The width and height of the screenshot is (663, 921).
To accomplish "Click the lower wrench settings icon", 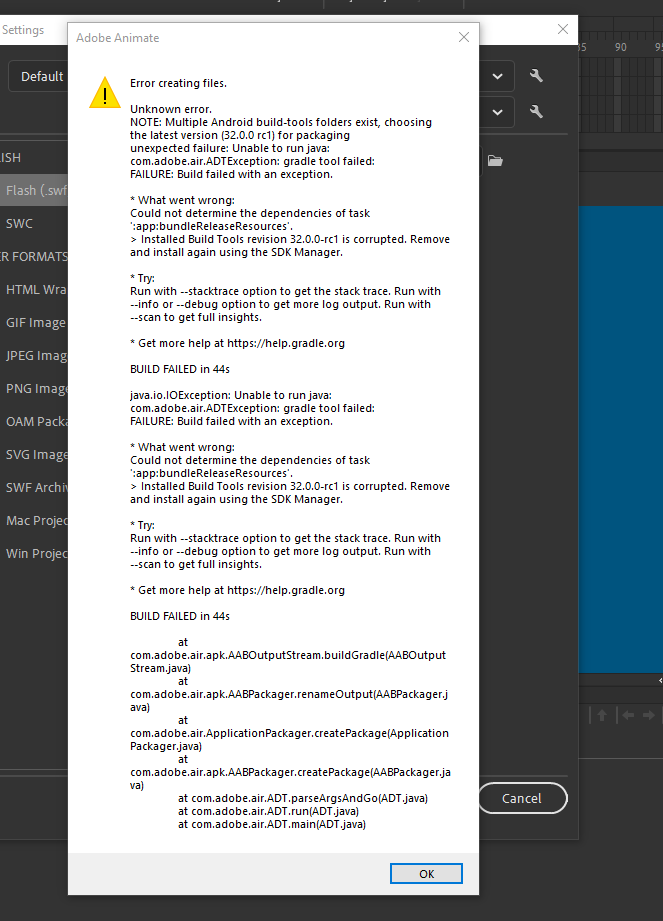I will (x=536, y=112).
